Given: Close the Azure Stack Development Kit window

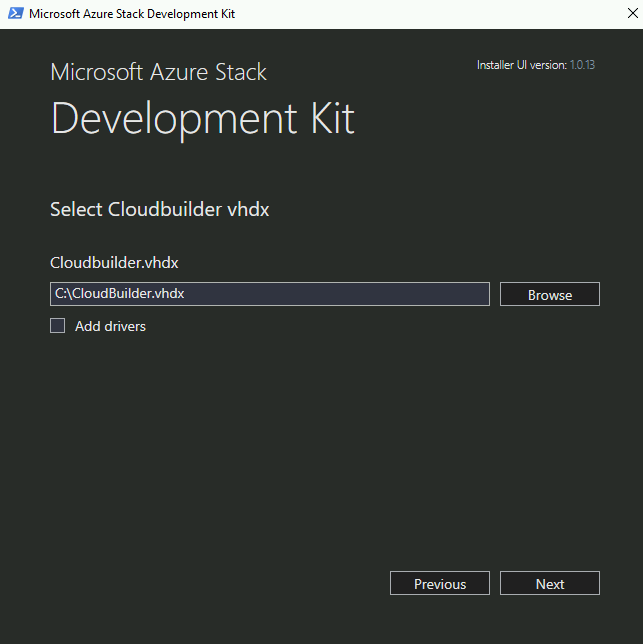Looking at the screenshot, I should tap(633, 14).
